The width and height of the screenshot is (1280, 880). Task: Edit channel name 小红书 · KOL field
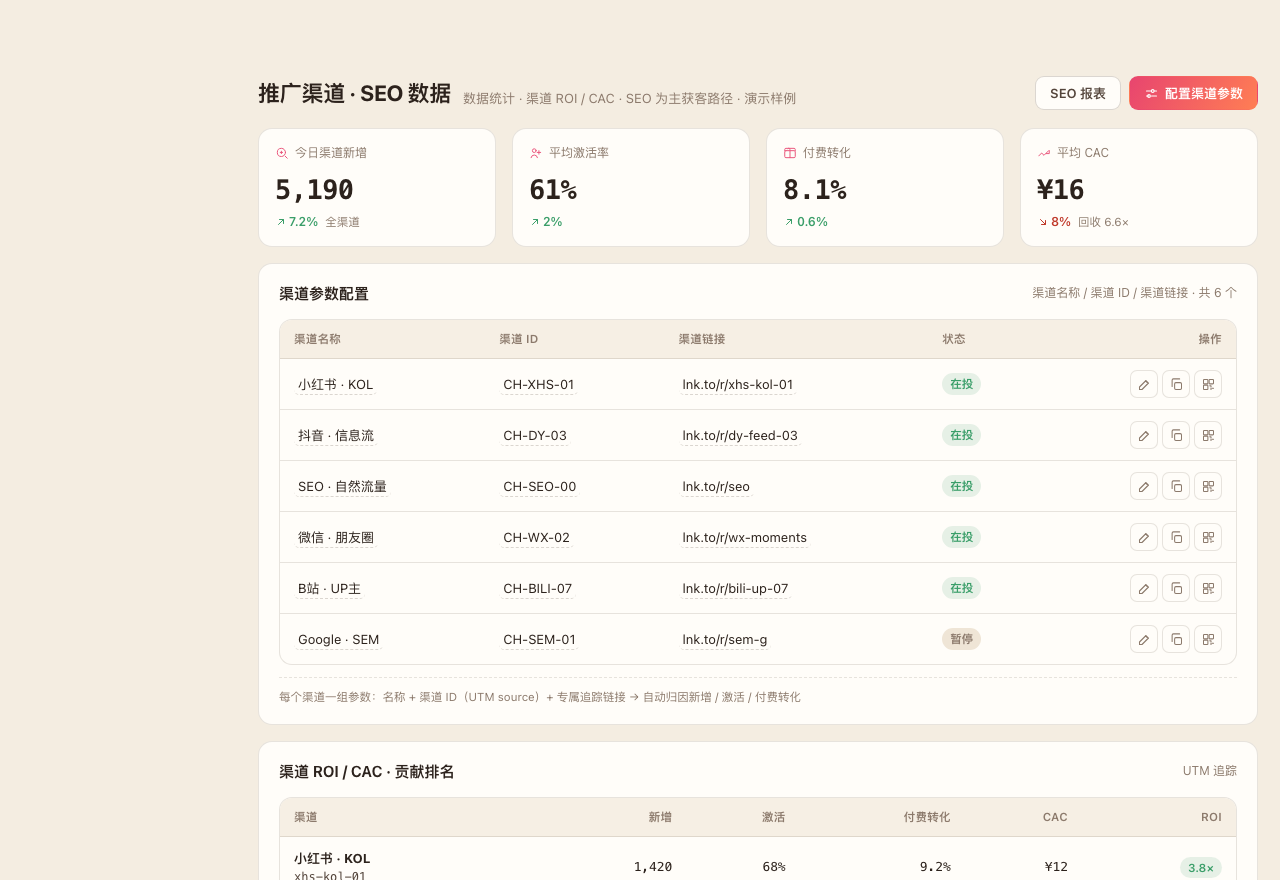coord(335,385)
